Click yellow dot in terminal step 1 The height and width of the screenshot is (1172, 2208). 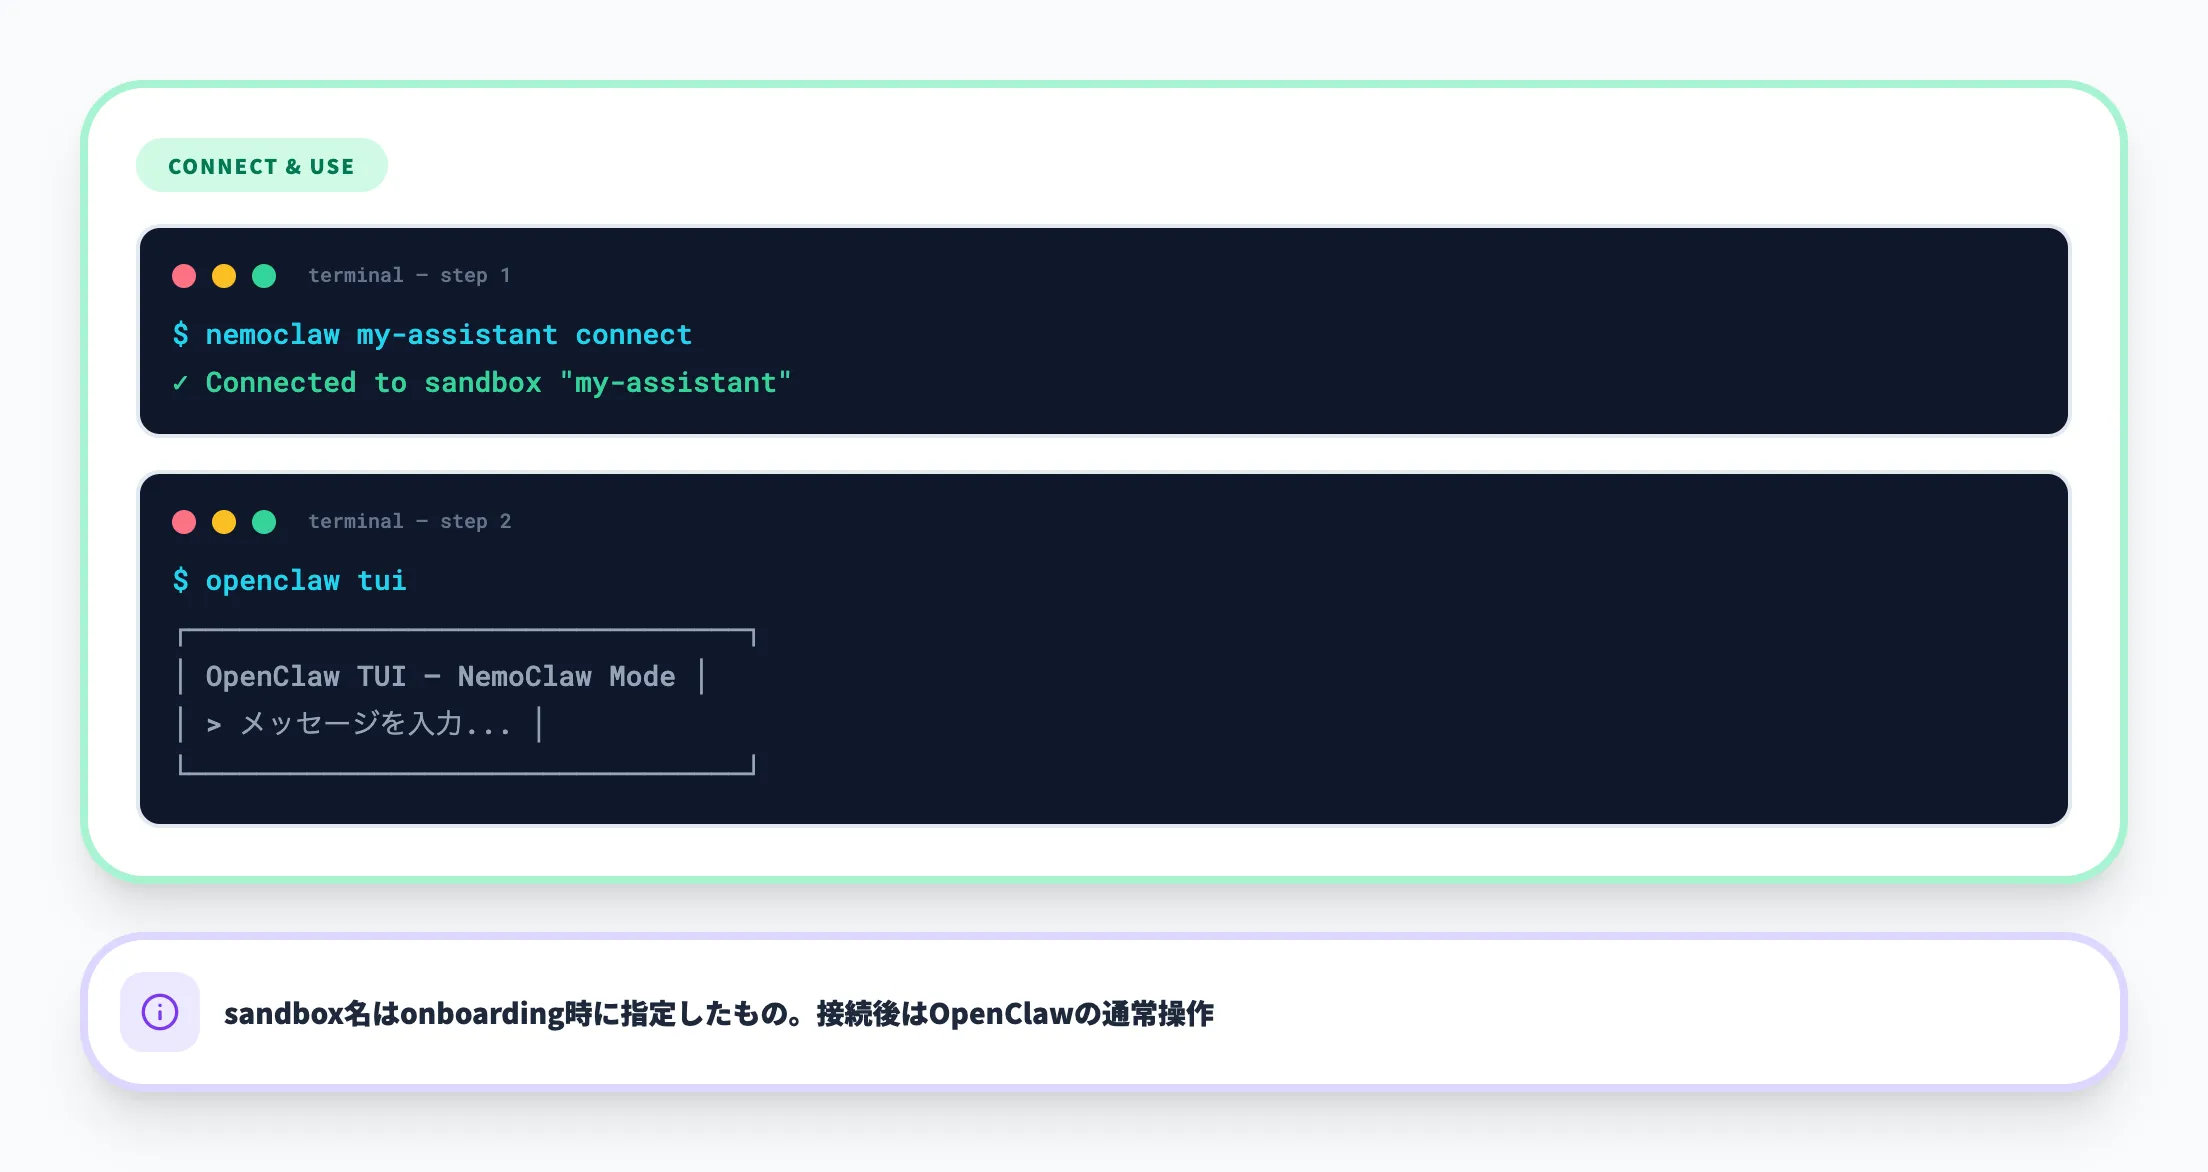pyautogui.click(x=224, y=276)
